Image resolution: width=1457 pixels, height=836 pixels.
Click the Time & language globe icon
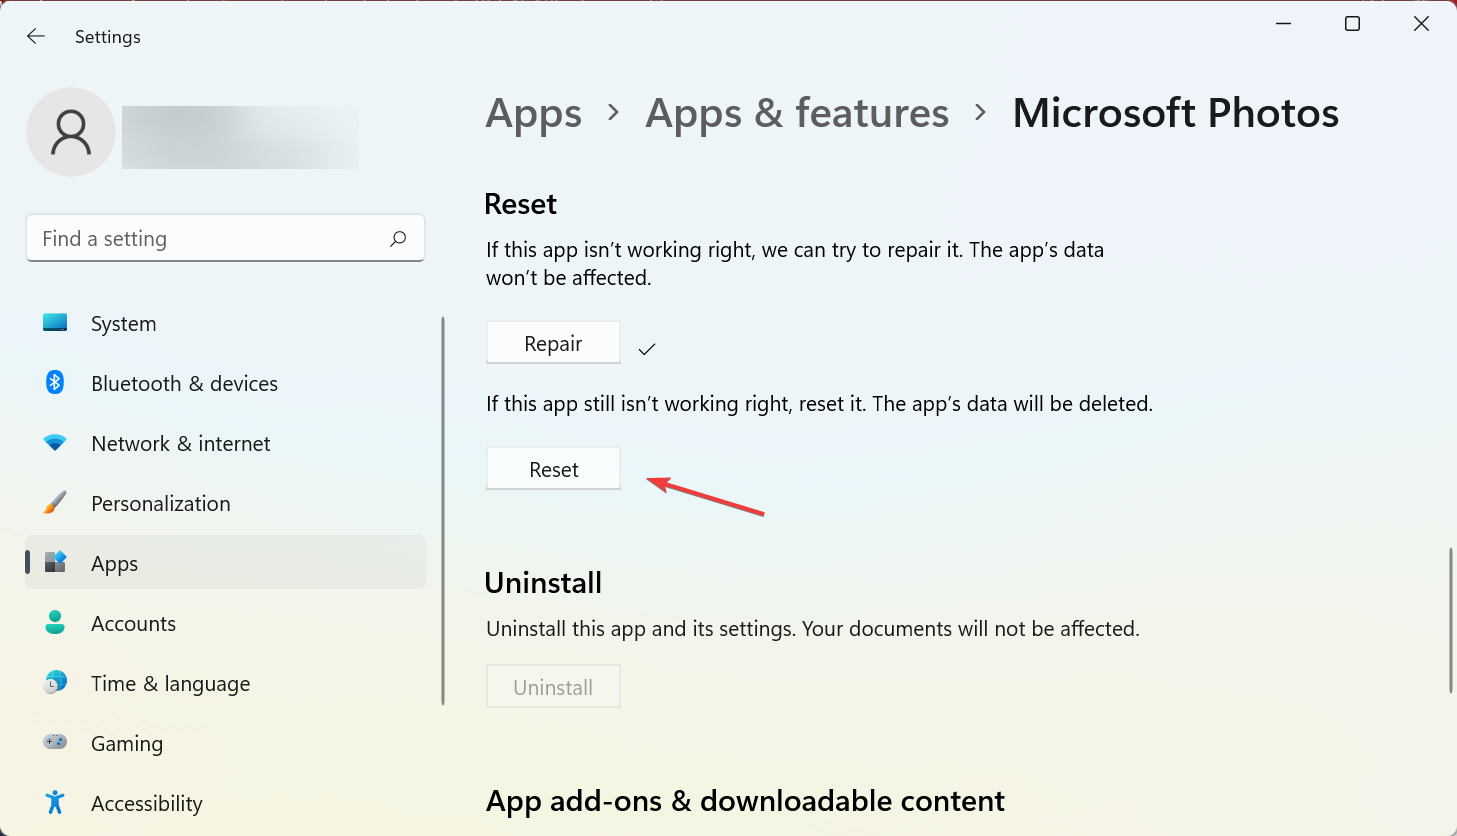click(55, 683)
